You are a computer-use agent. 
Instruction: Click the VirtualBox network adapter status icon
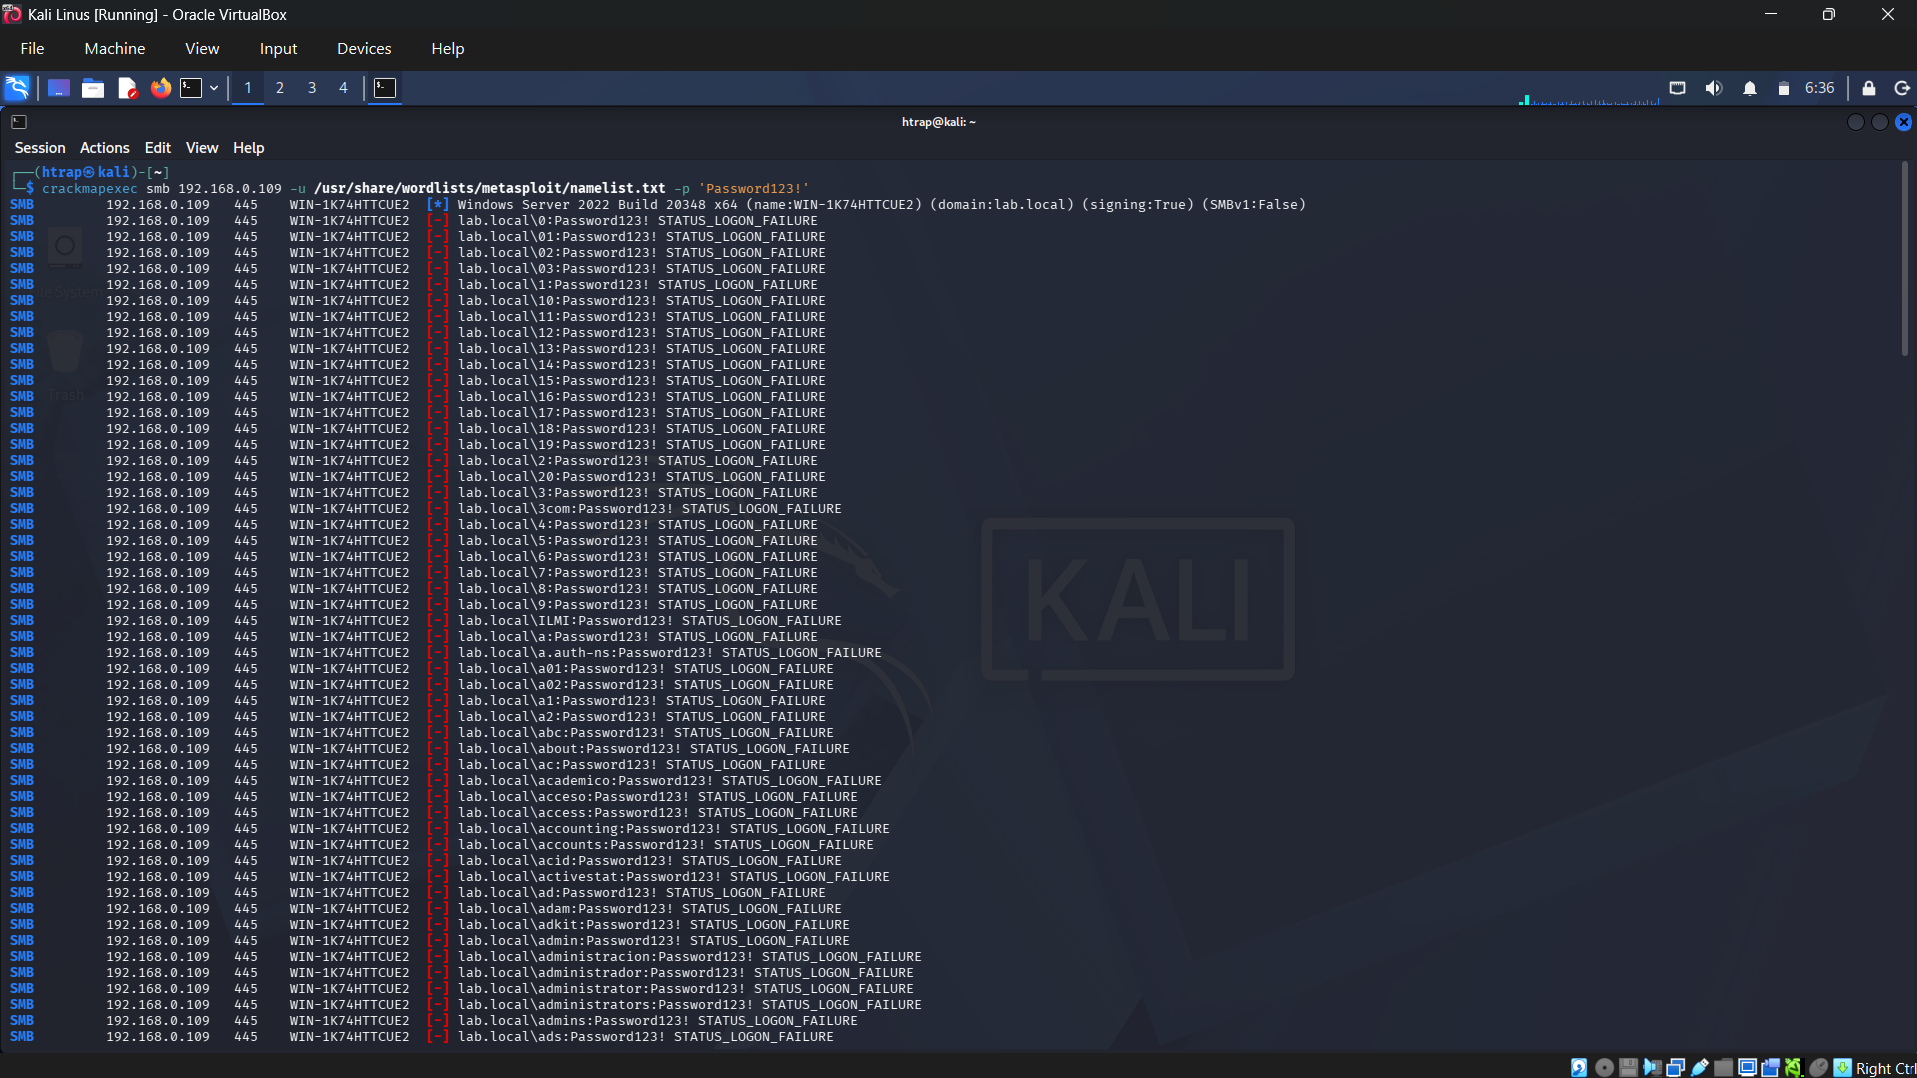[x=1676, y=1067]
